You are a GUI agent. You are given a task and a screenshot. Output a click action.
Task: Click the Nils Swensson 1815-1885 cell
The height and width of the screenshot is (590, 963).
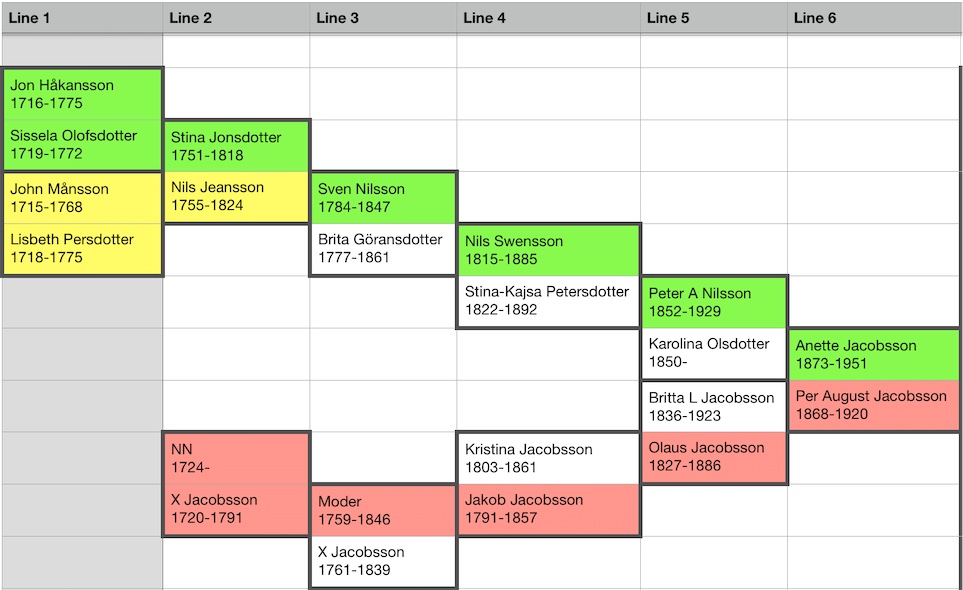(x=549, y=250)
